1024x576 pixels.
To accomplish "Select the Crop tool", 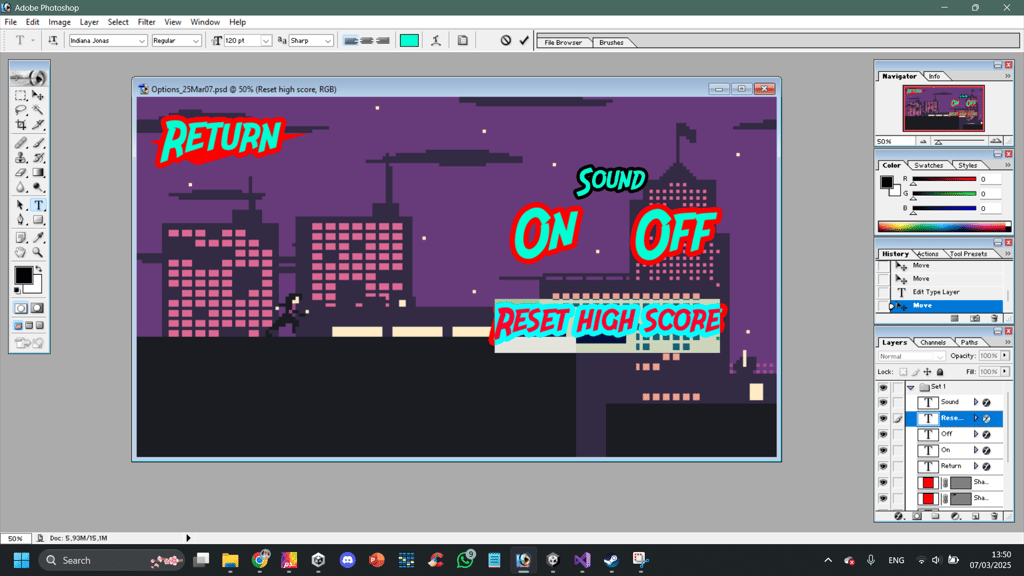I will coord(21,125).
